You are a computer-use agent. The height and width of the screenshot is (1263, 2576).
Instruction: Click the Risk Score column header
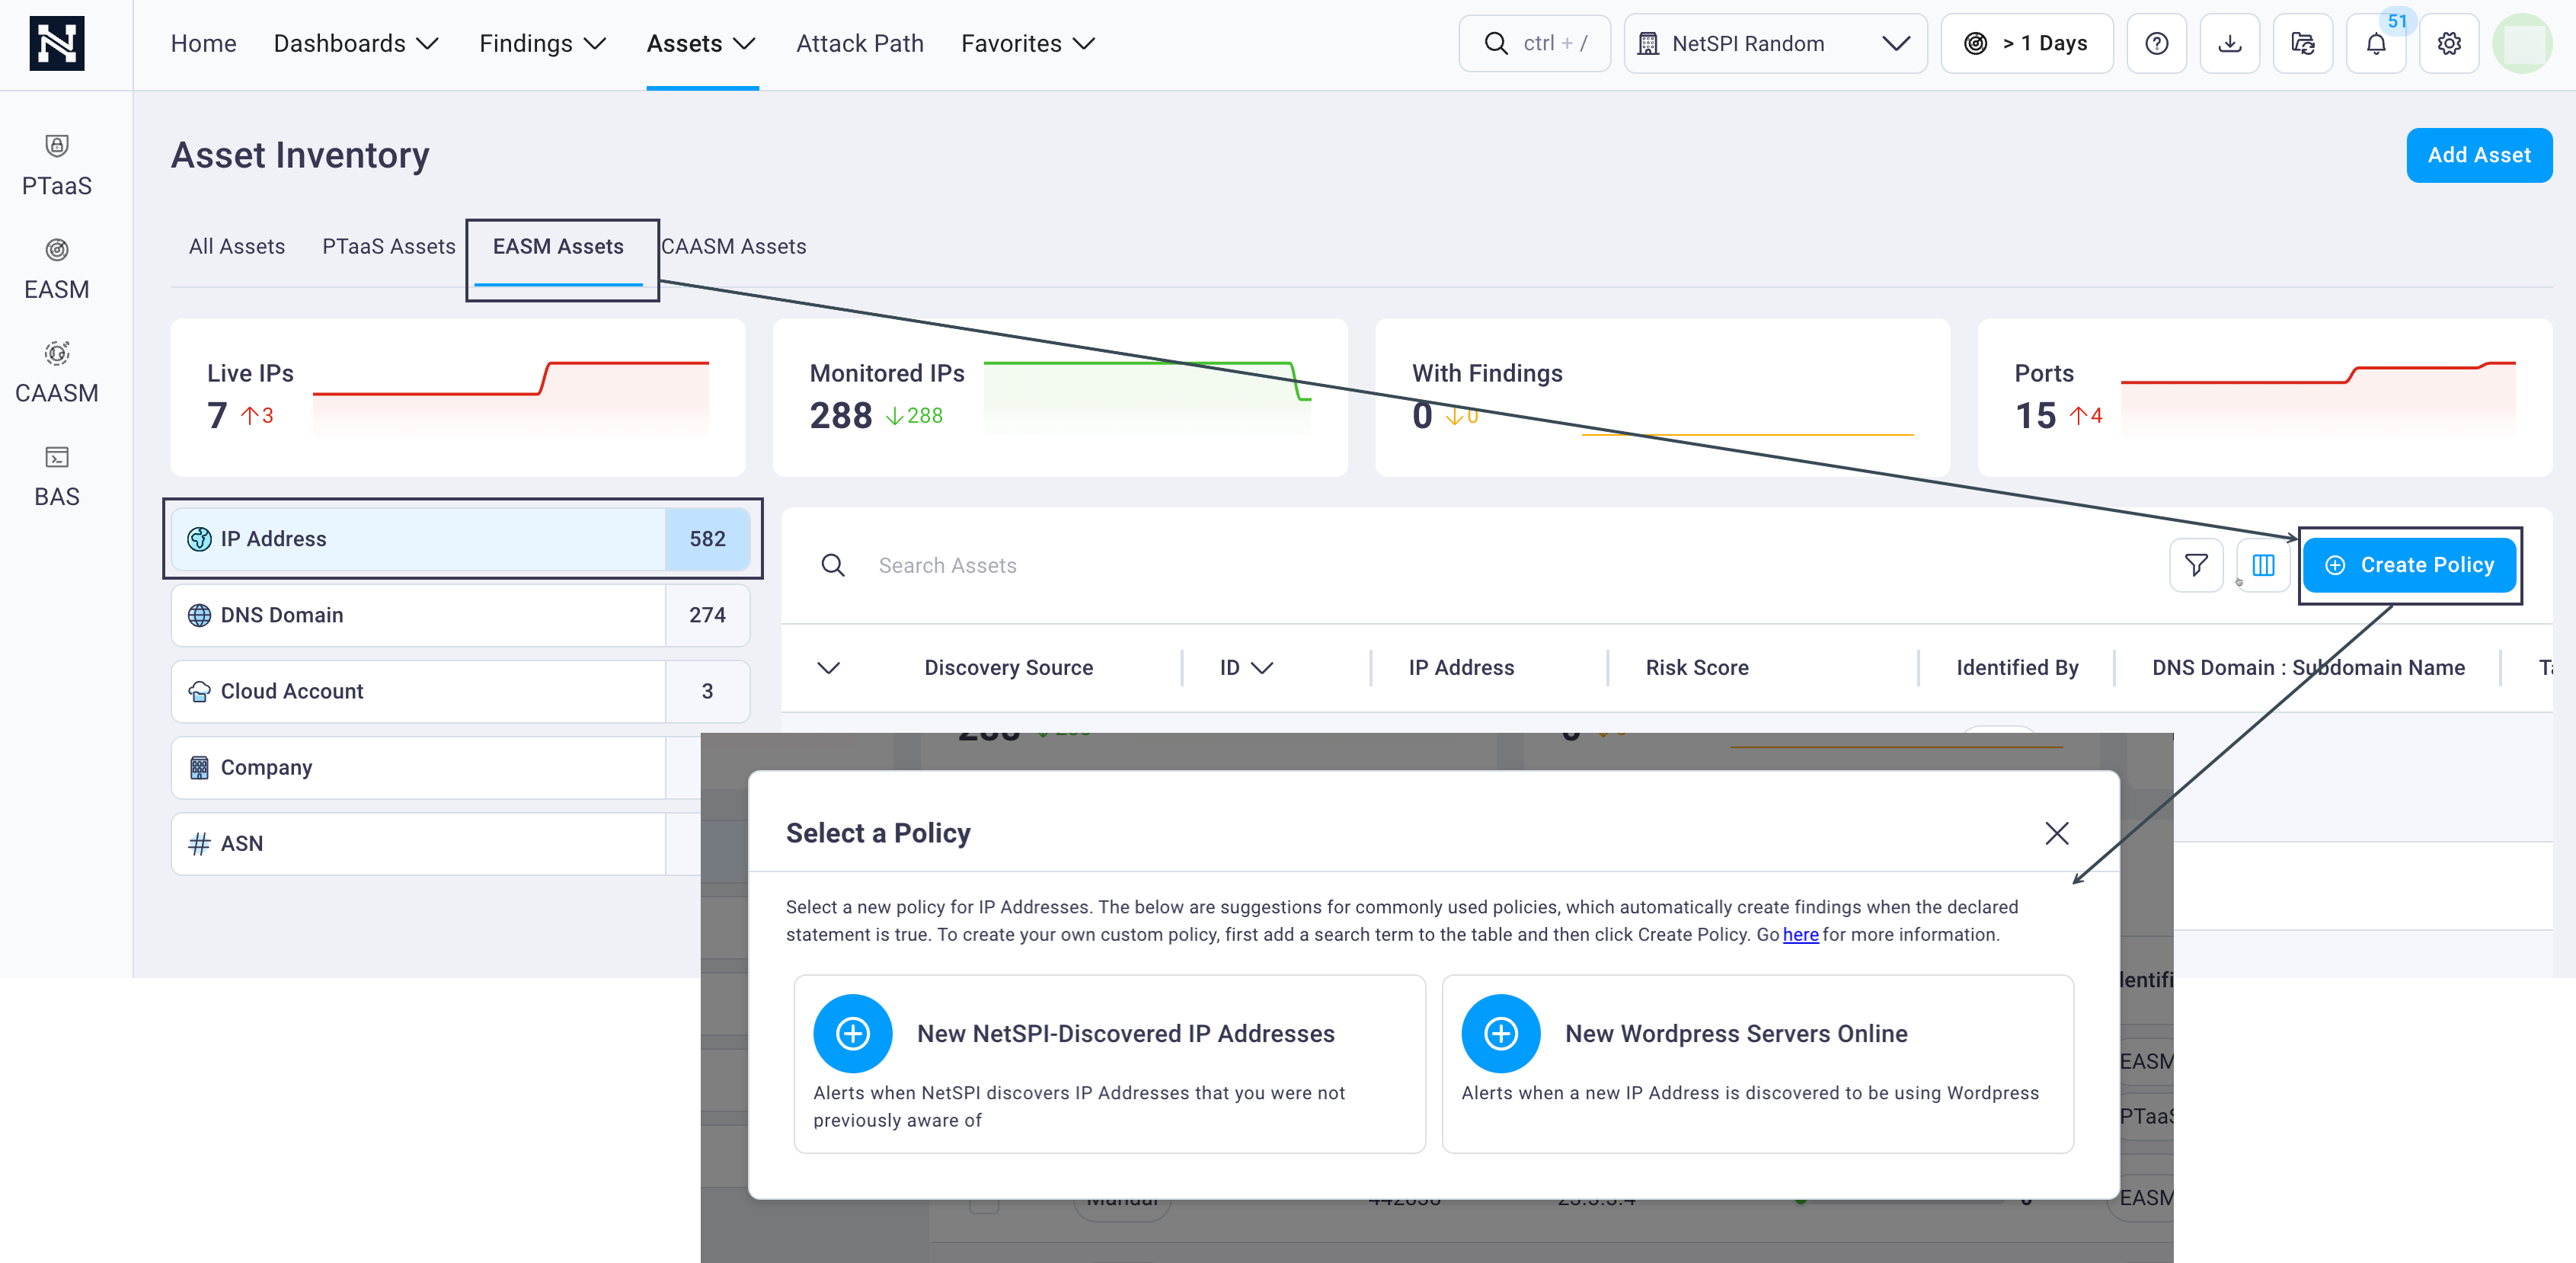click(1696, 667)
